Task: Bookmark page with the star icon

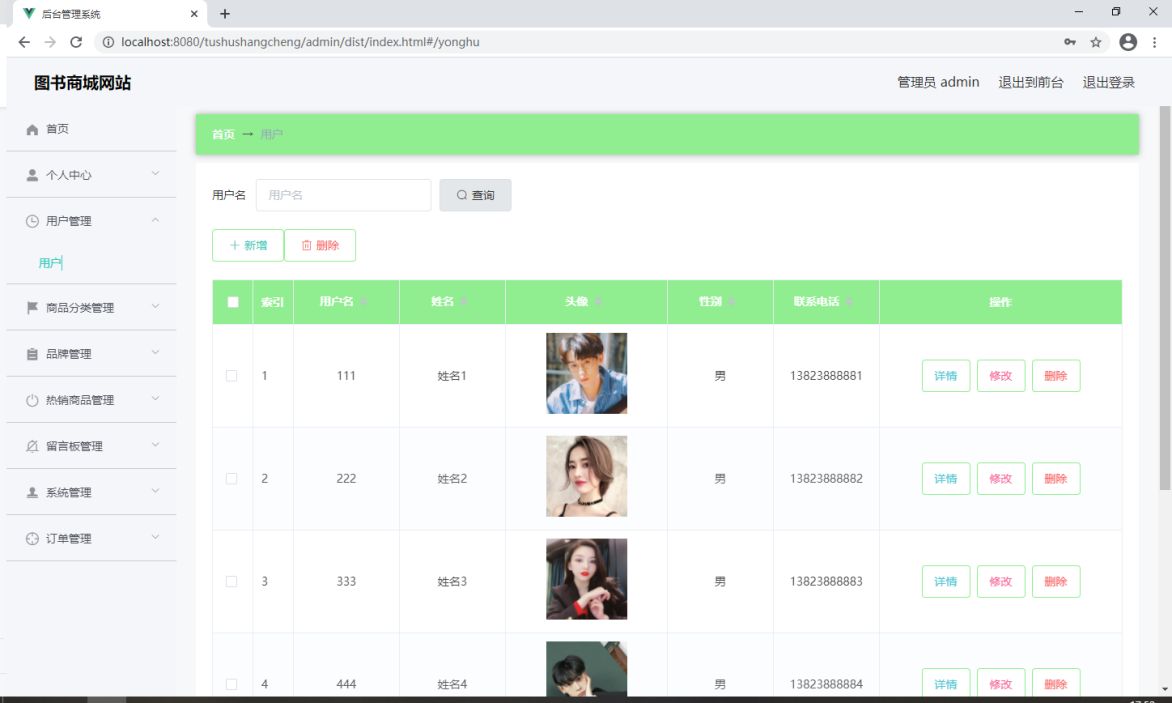Action: pos(1096,42)
